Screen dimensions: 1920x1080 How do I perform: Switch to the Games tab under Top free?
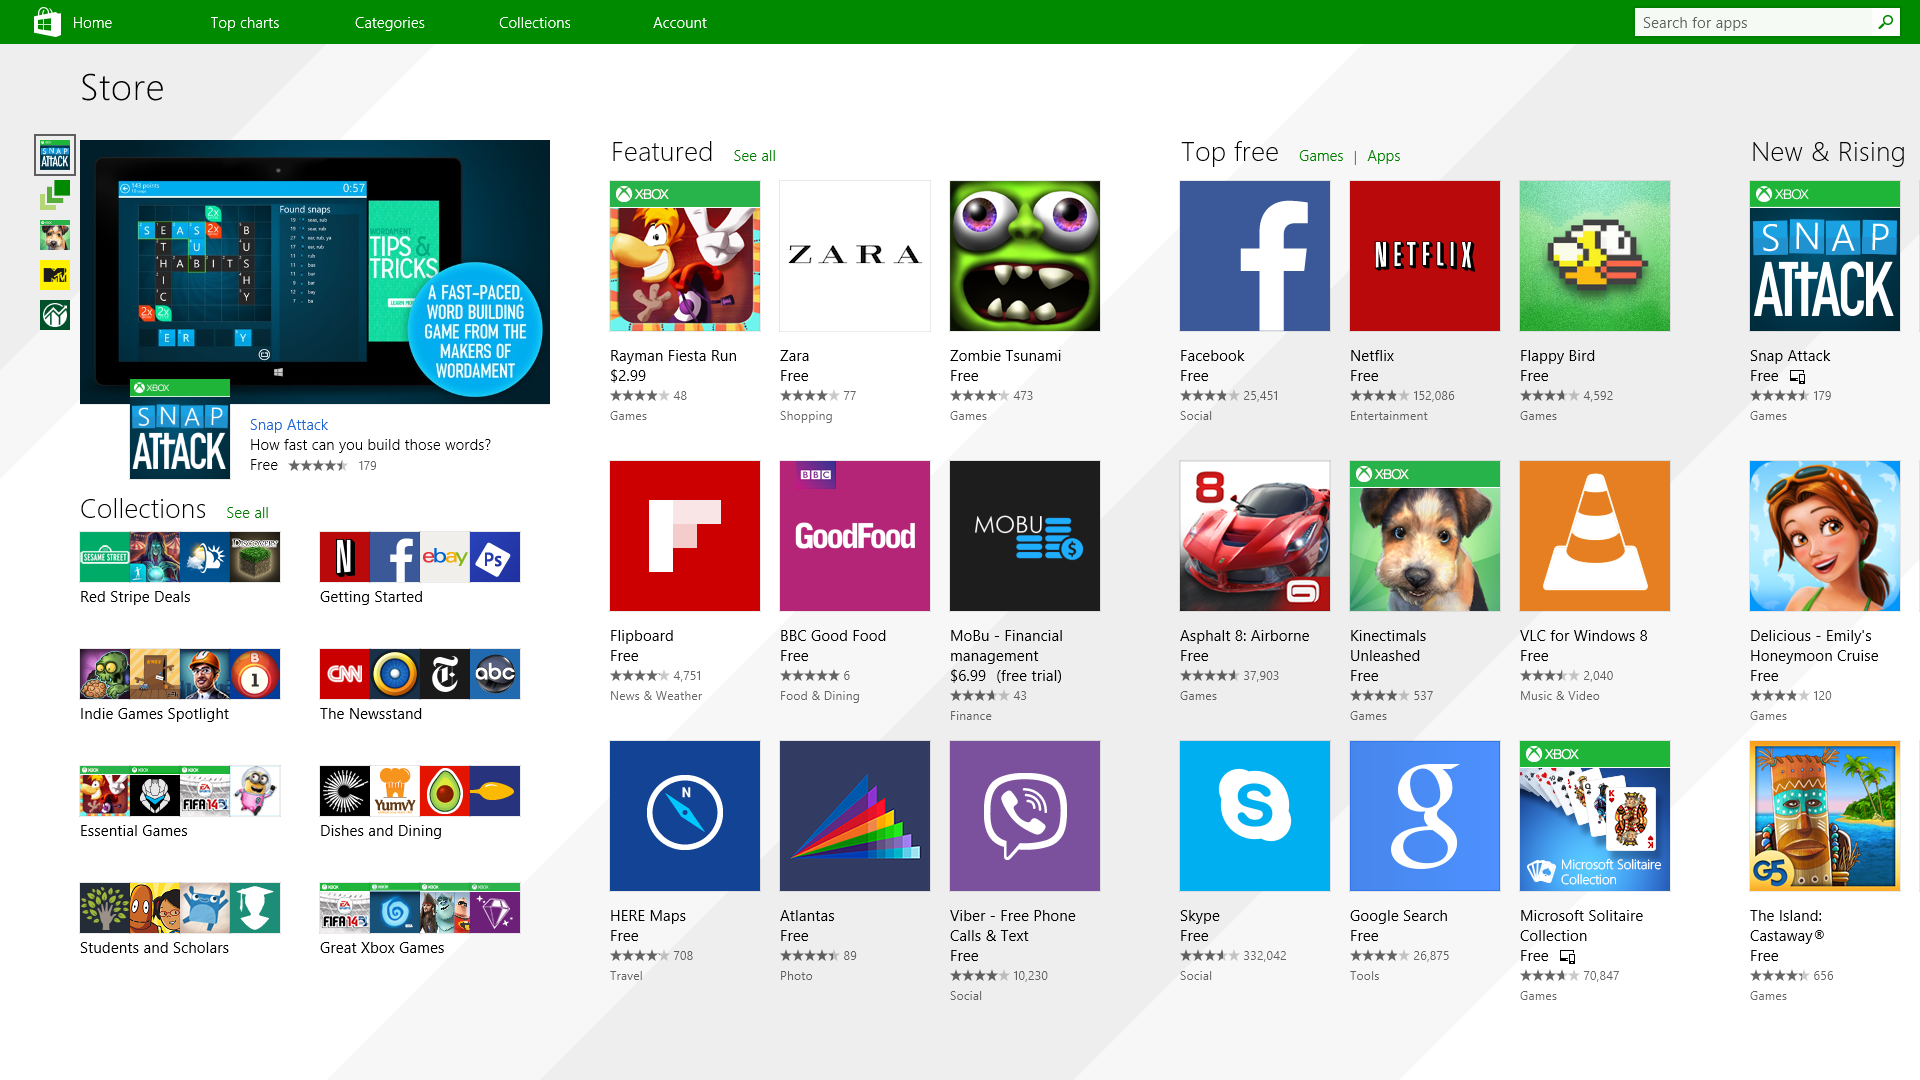[x=1320, y=154]
